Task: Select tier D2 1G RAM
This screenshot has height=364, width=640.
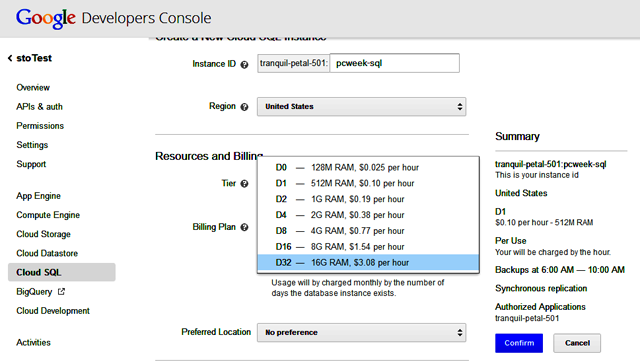Action: click(x=368, y=200)
